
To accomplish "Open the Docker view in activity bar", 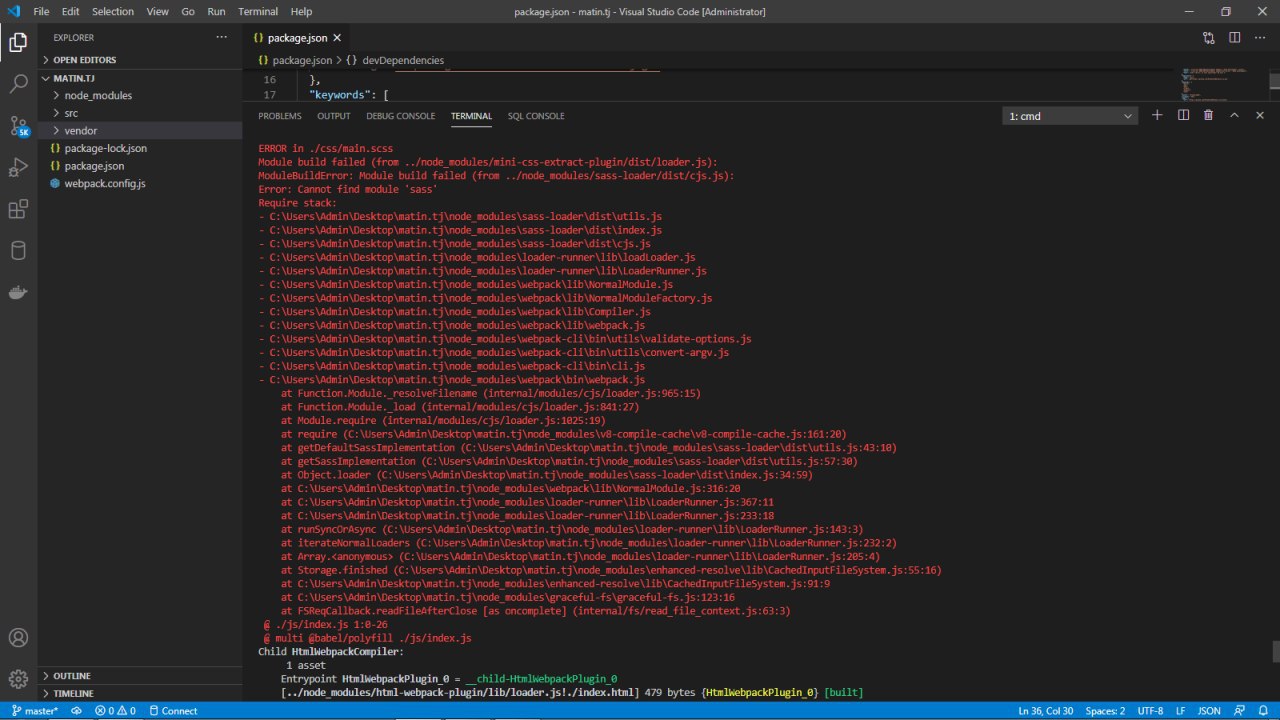I will pyautogui.click(x=18, y=293).
